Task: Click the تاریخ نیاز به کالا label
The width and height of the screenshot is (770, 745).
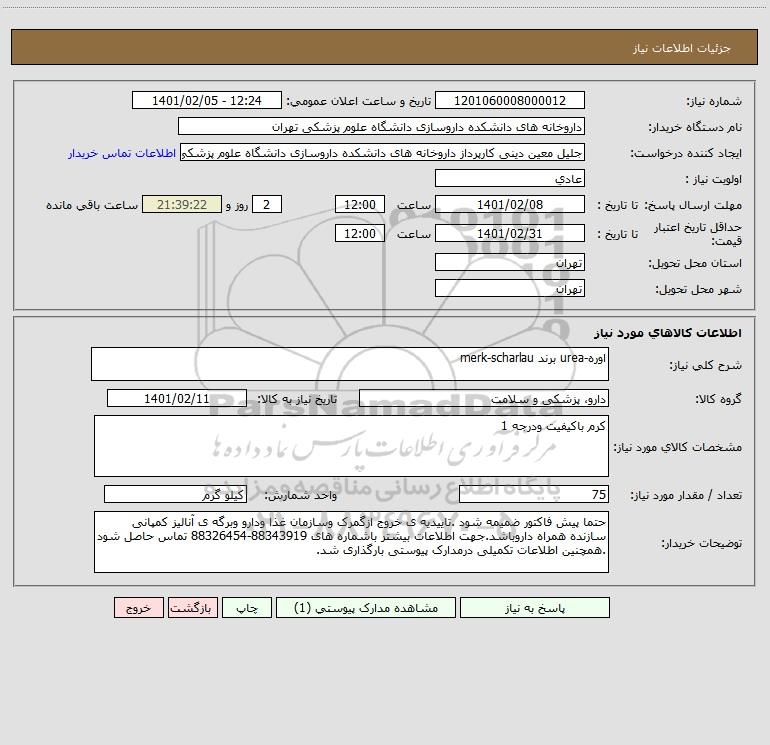Action: pos(297,399)
